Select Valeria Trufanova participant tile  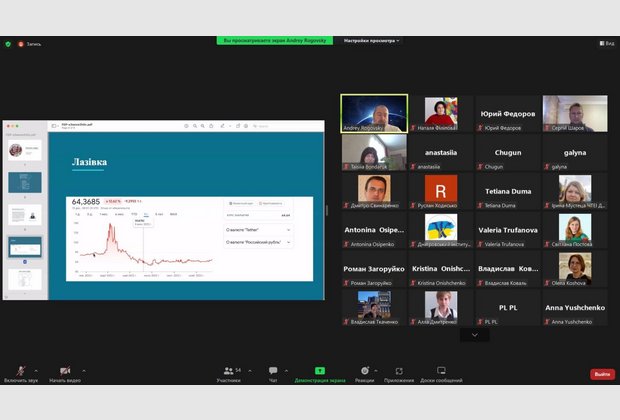(508, 230)
